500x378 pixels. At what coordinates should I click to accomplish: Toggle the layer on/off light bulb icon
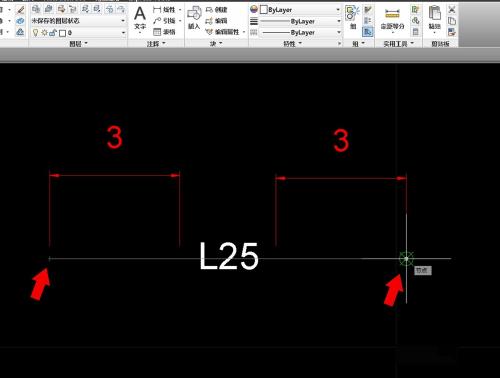[x=35, y=33]
